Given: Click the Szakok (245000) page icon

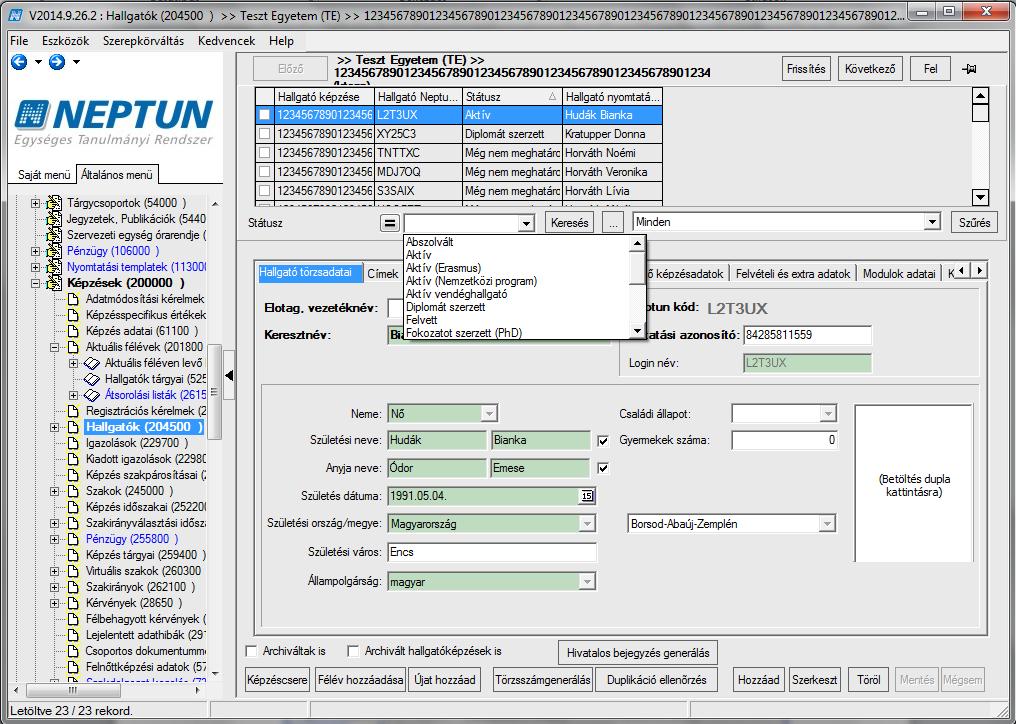Looking at the screenshot, I should click(73, 491).
